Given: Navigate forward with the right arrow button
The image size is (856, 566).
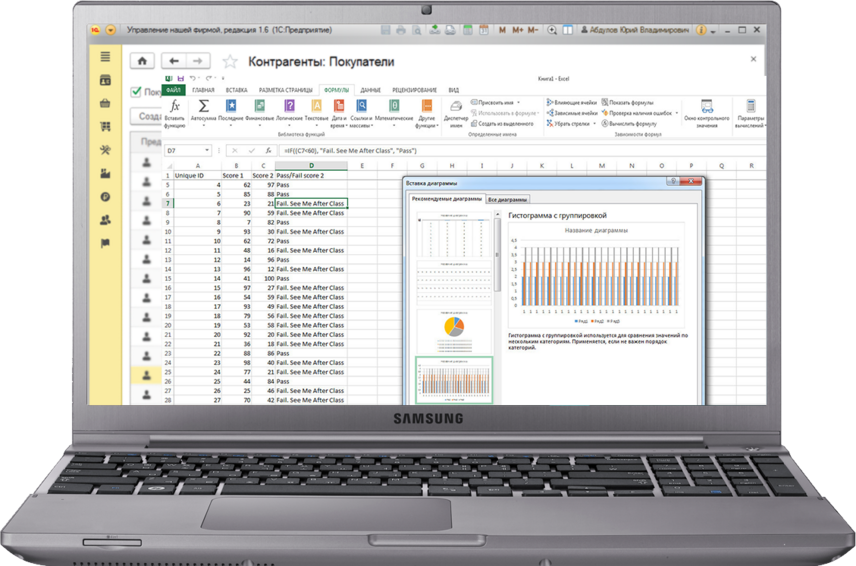Looking at the screenshot, I should pos(198,61).
